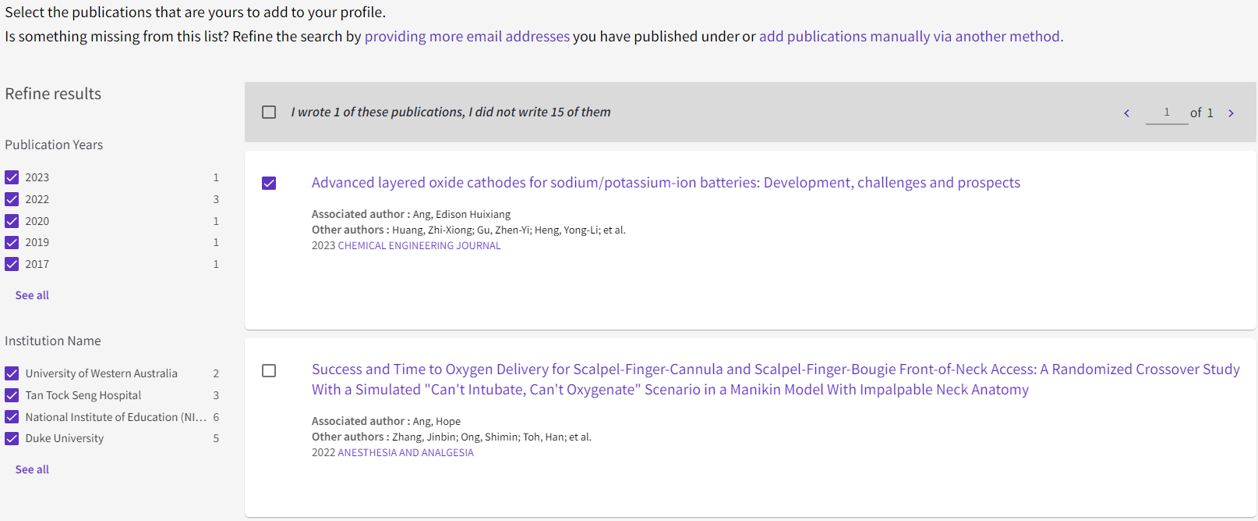Viewport: 1258px width, 521px height.
Task: Expand Publication Years with See all
Action: pyautogui.click(x=32, y=295)
